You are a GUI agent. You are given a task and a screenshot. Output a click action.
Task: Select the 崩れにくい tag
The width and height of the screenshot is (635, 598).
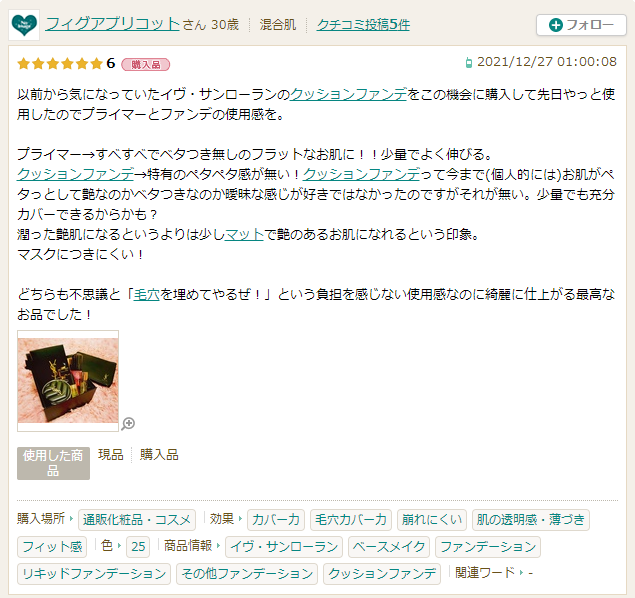[x=432, y=519]
